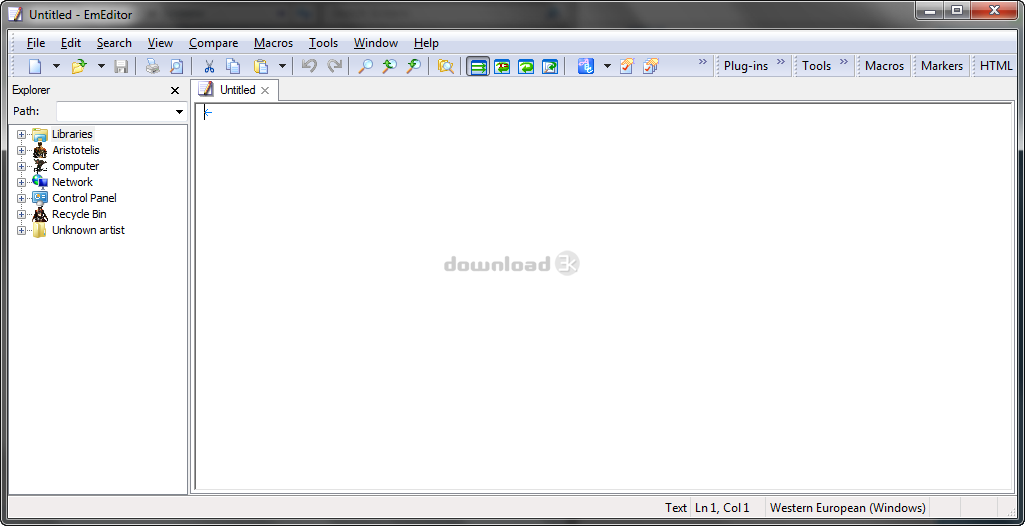
Task: Open the Help menu
Action: point(426,43)
